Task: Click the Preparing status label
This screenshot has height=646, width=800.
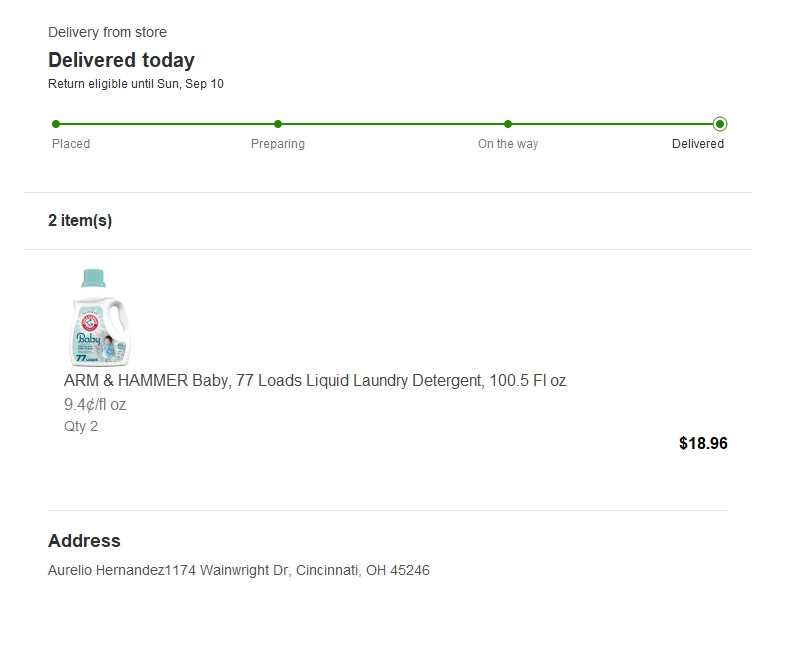Action: (278, 144)
